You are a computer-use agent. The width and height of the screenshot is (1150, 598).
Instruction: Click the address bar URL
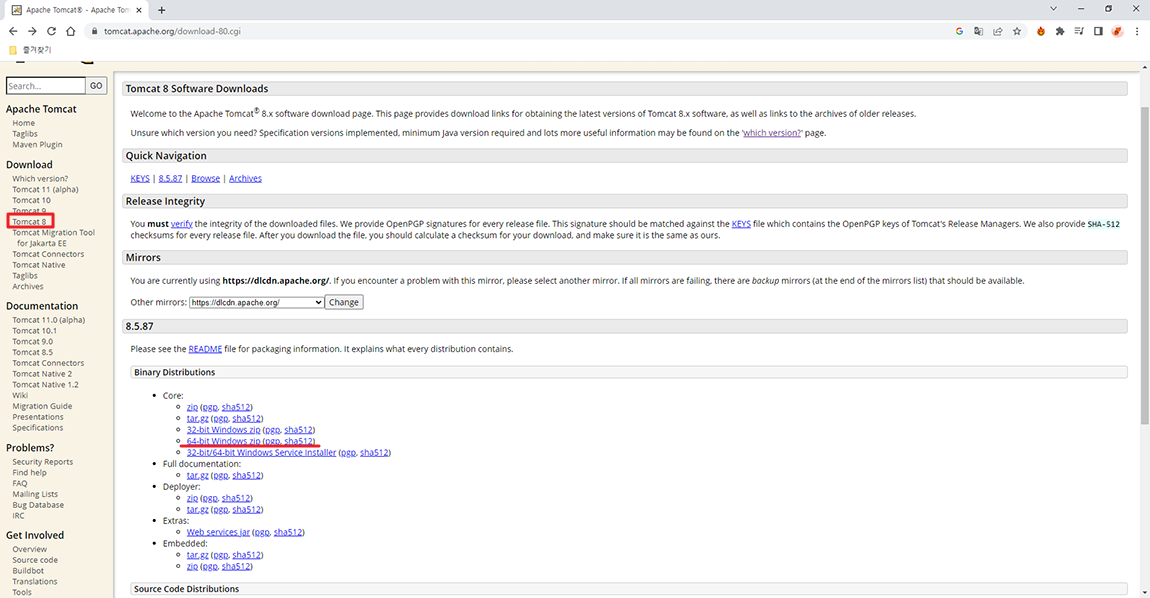click(172, 32)
